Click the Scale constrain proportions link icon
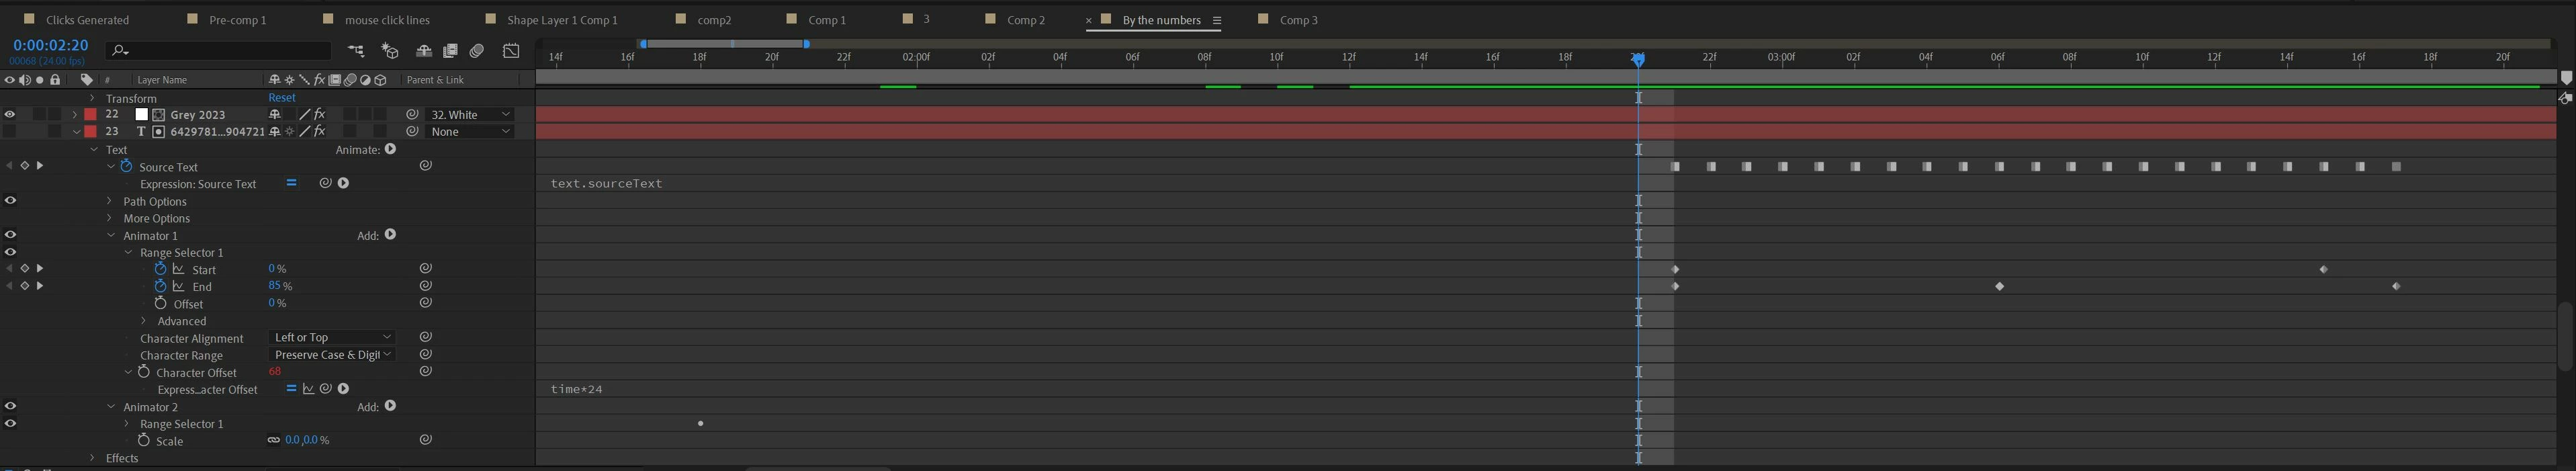This screenshot has height=471, width=2576. [273, 440]
